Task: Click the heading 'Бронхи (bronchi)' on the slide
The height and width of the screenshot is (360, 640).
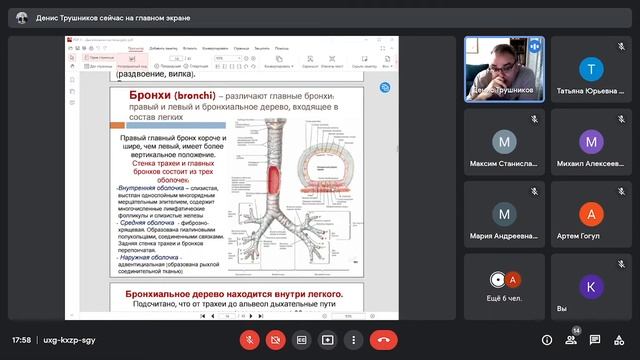Action: click(x=172, y=96)
